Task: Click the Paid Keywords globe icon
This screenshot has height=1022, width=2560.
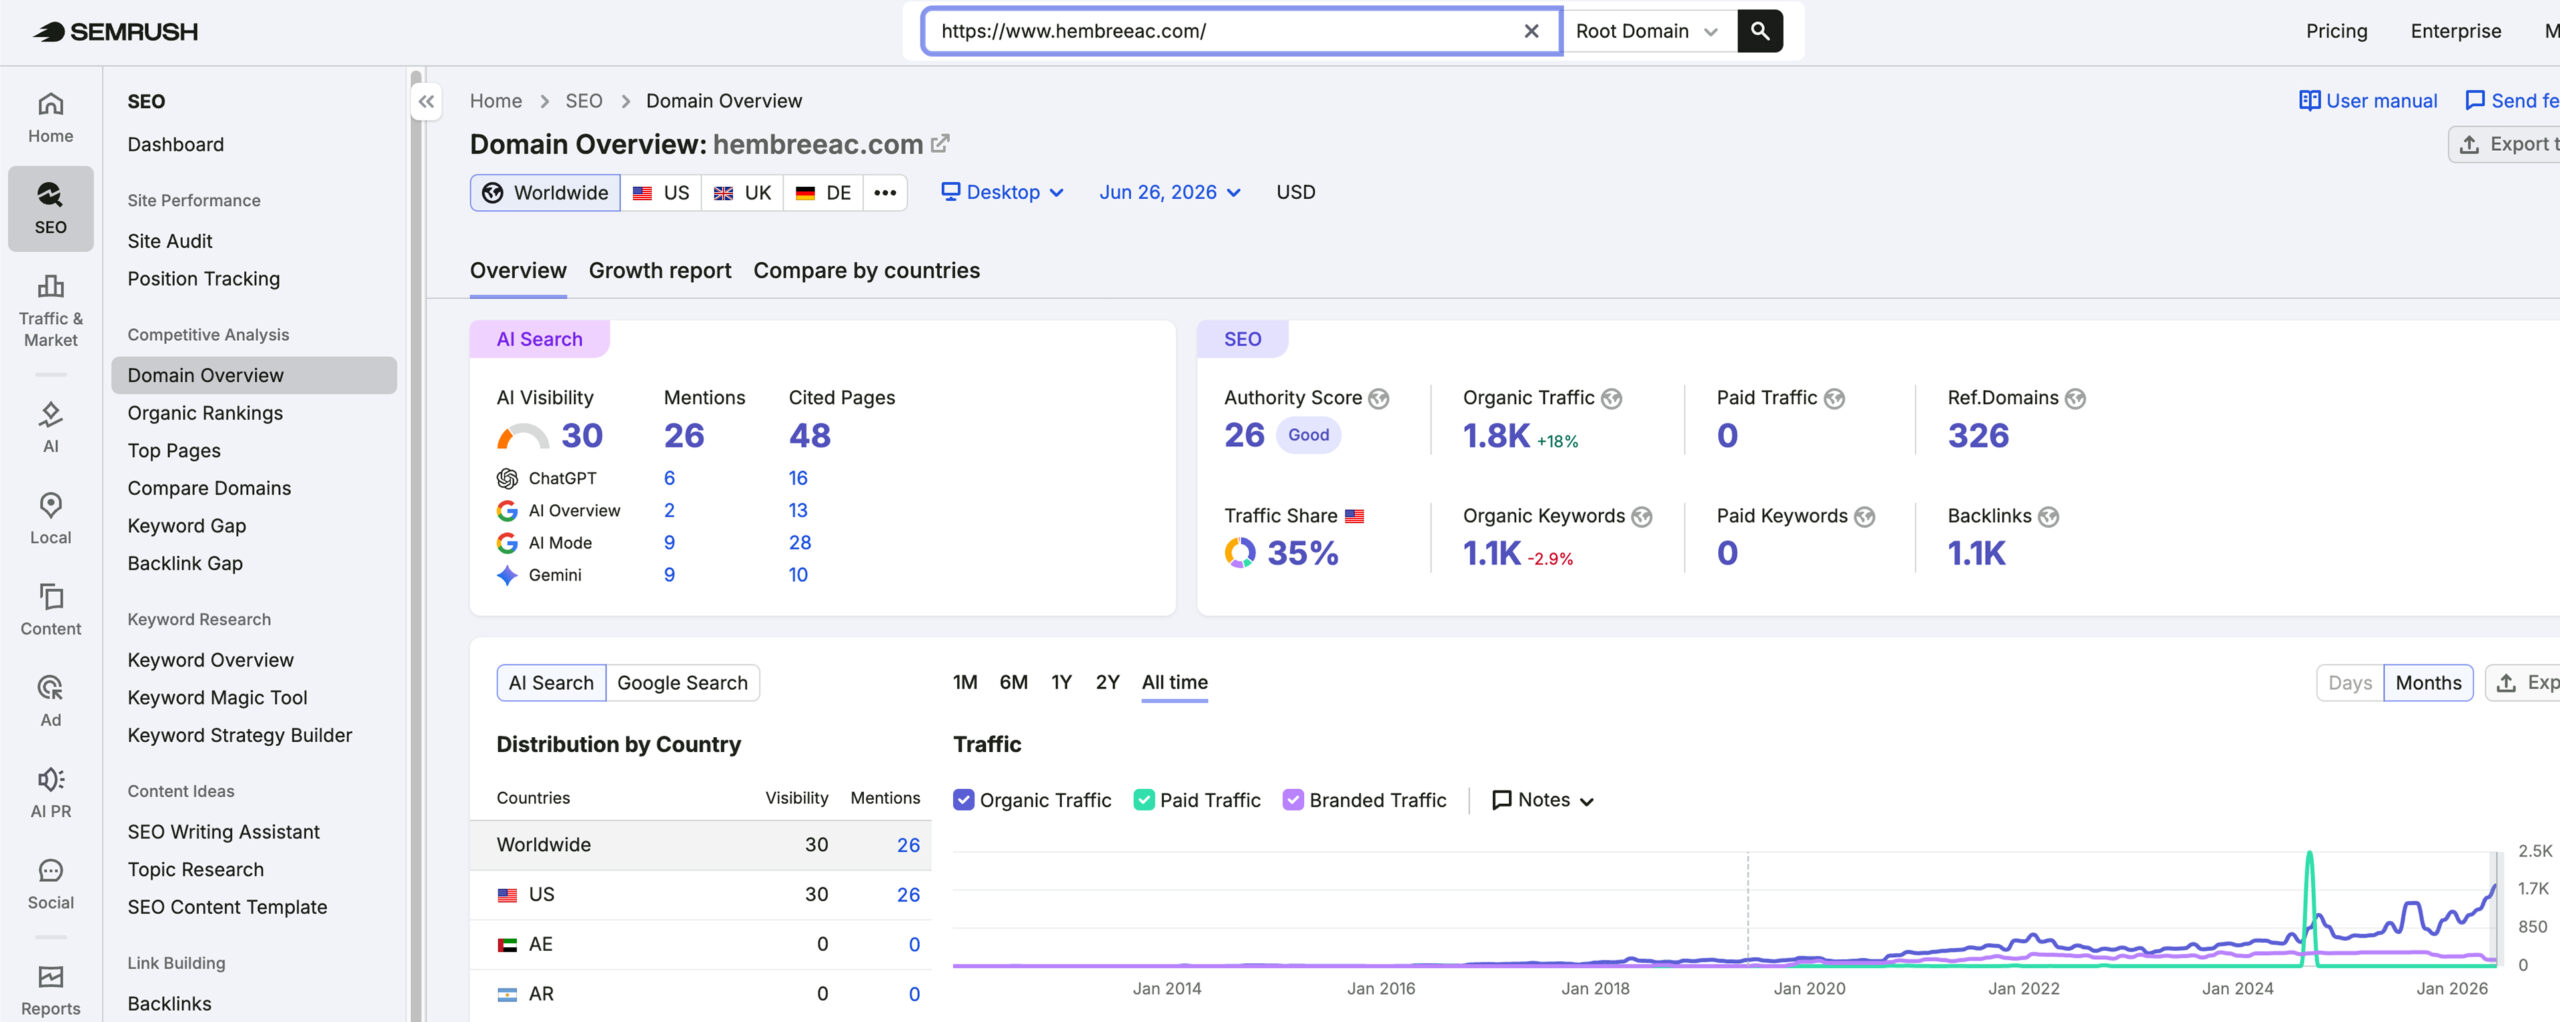Action: click(x=1864, y=516)
